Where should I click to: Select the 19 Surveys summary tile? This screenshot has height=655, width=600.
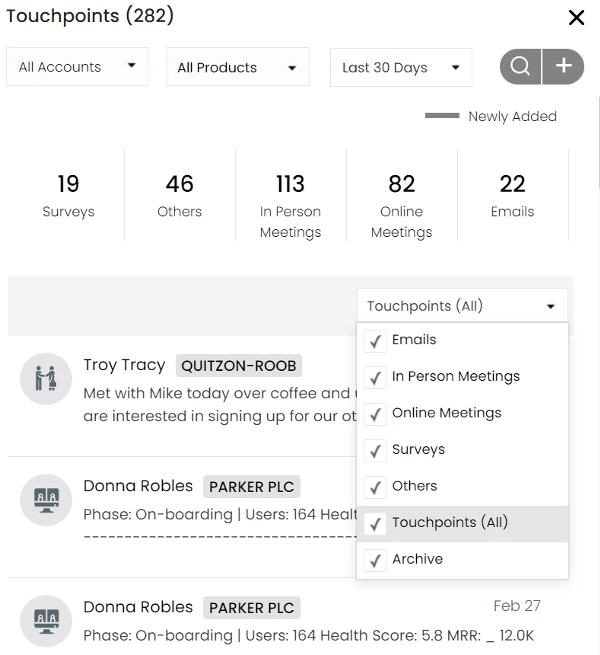[x=69, y=195]
